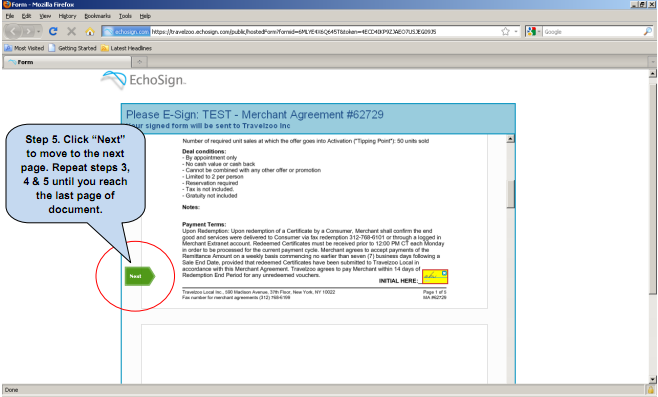This screenshot has height=397, width=658.
Task: Open the Tools menu
Action: (125, 16)
